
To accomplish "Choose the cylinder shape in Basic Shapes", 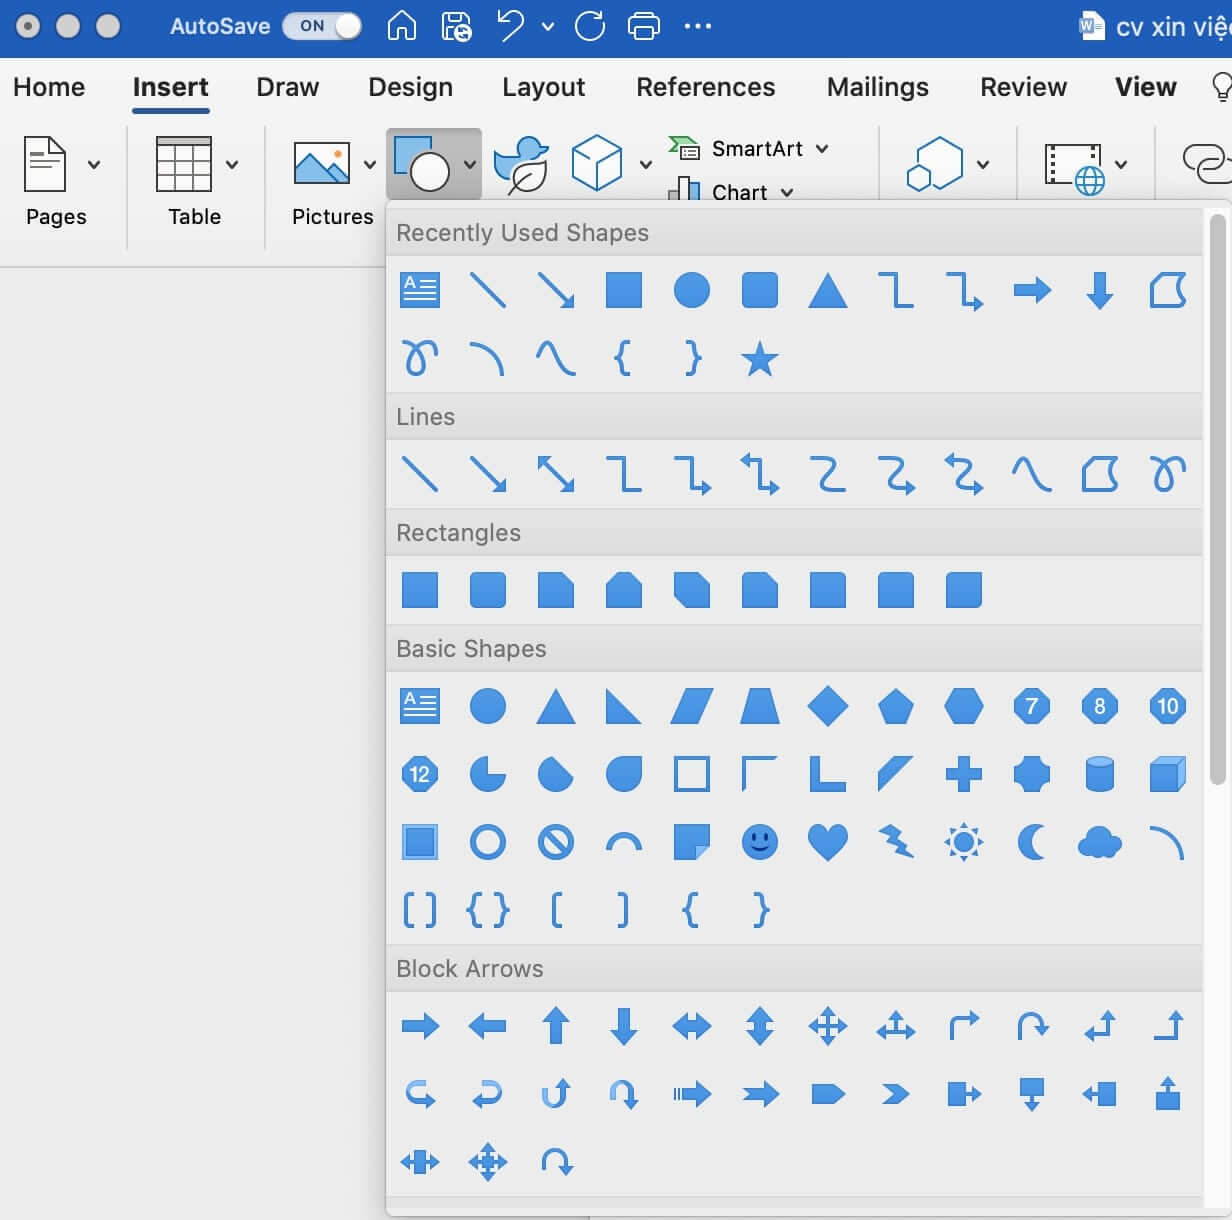I will coord(1099,774).
